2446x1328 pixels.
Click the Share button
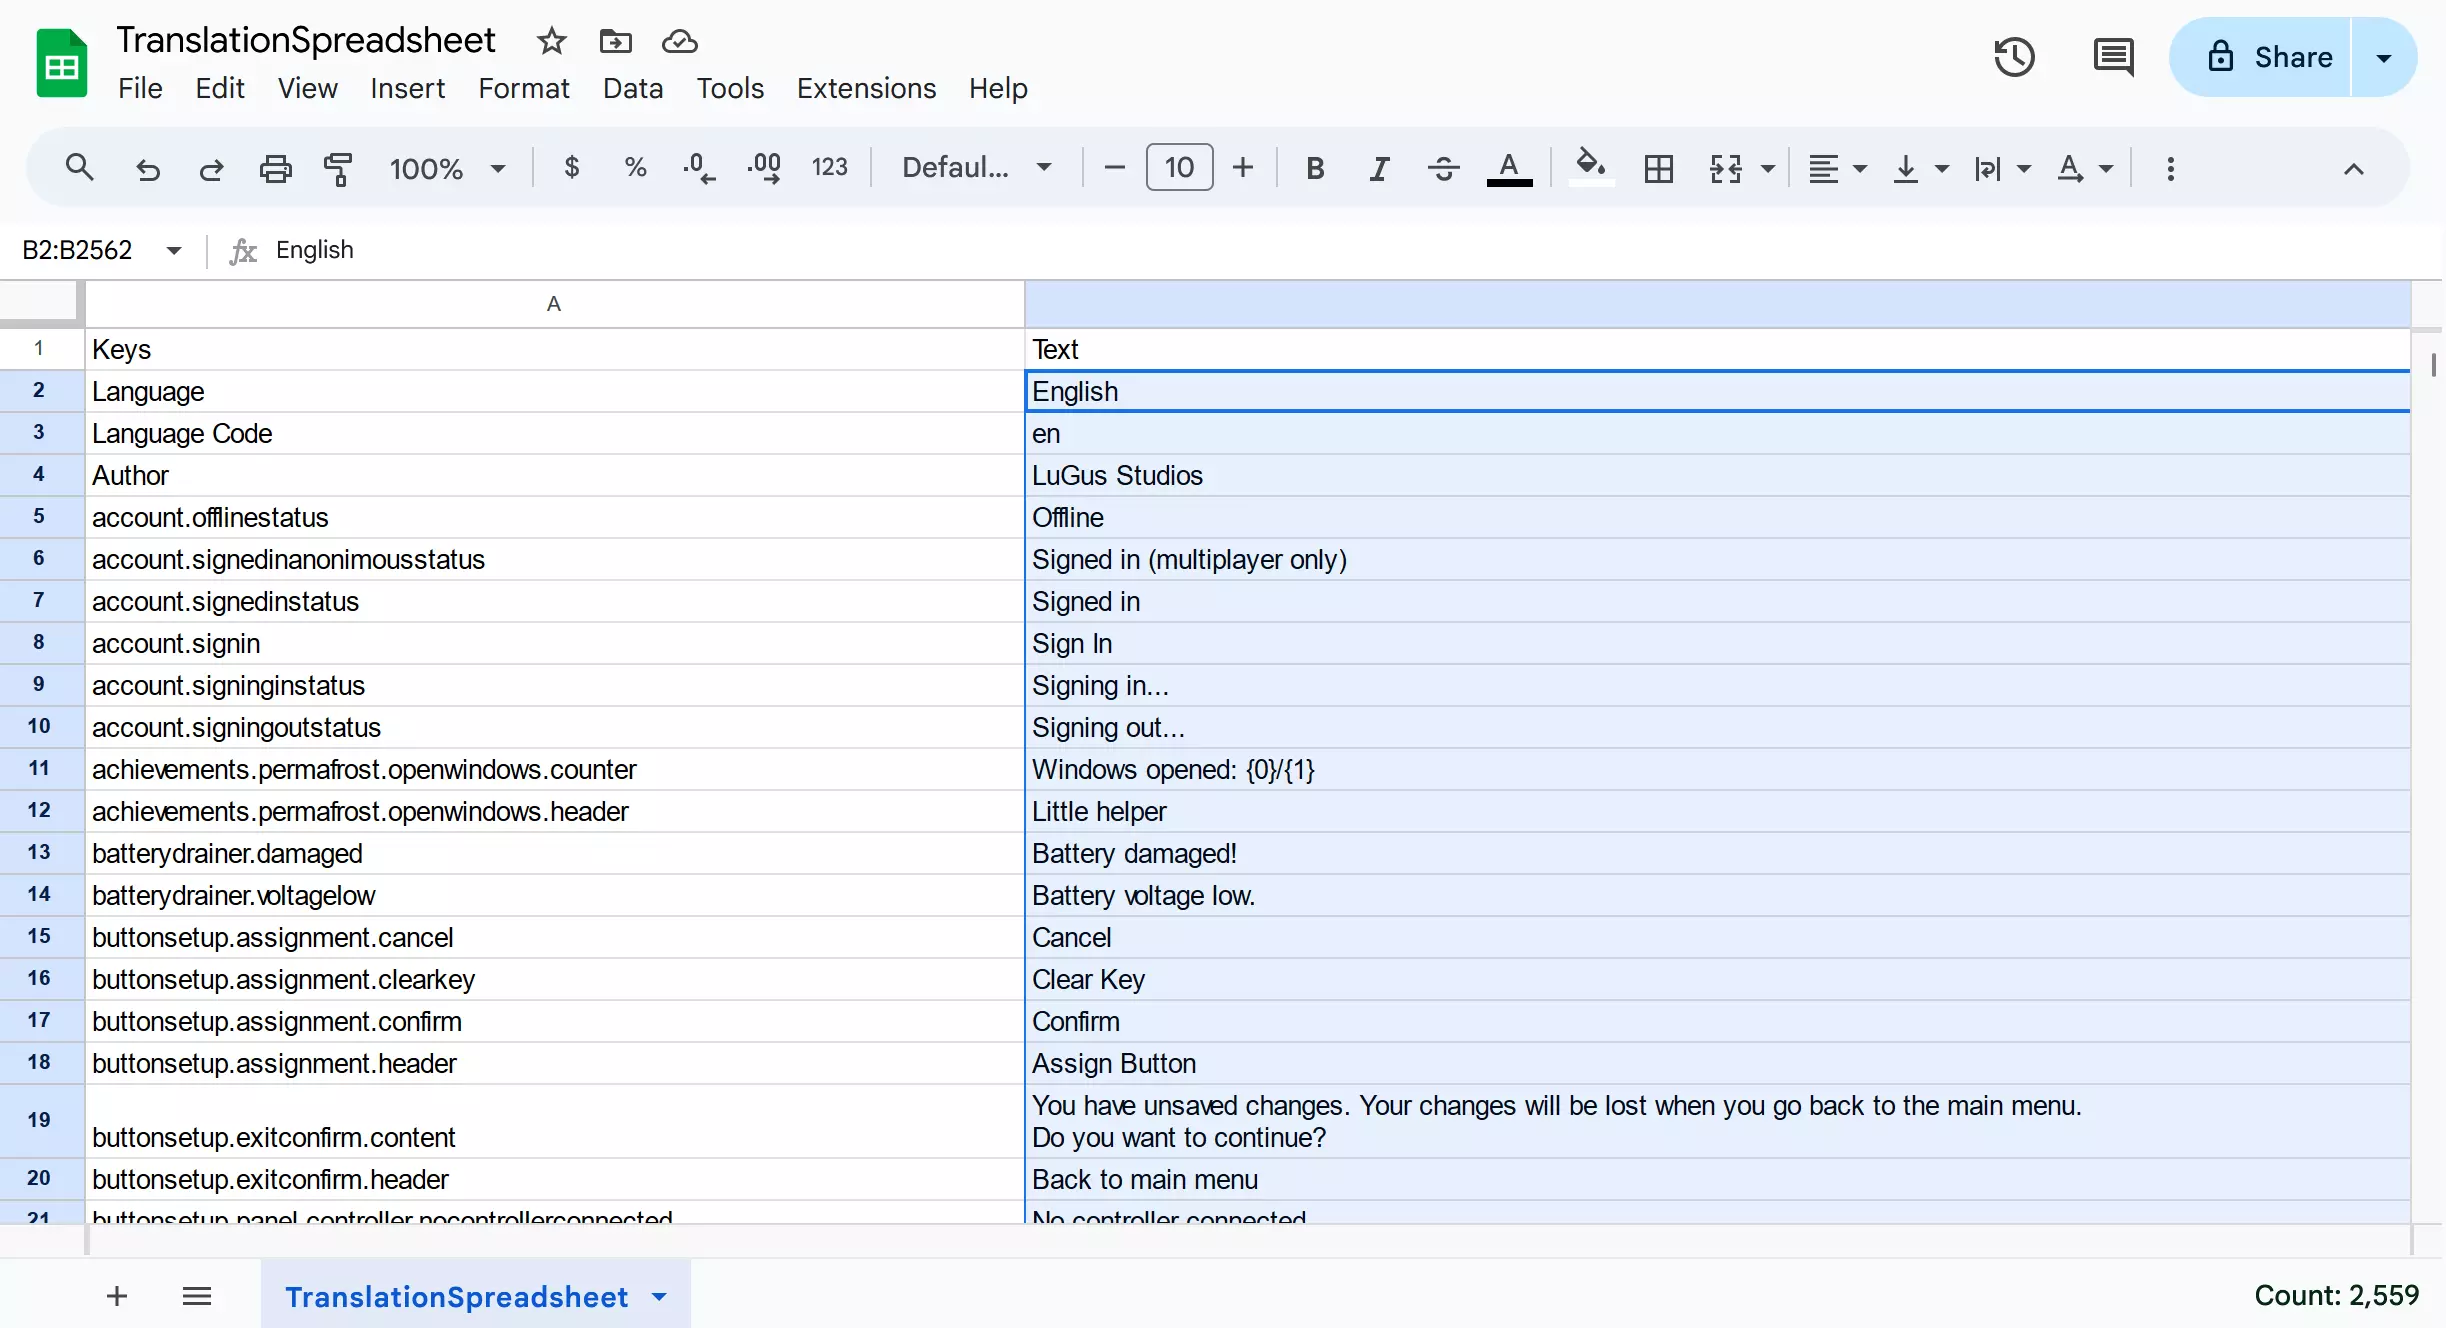click(x=2268, y=57)
